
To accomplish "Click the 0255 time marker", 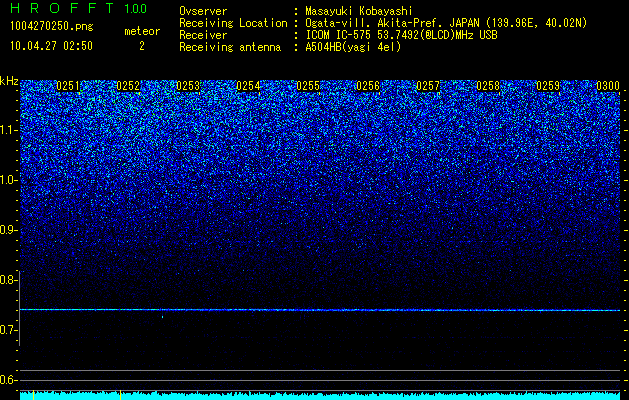I will click(308, 86).
